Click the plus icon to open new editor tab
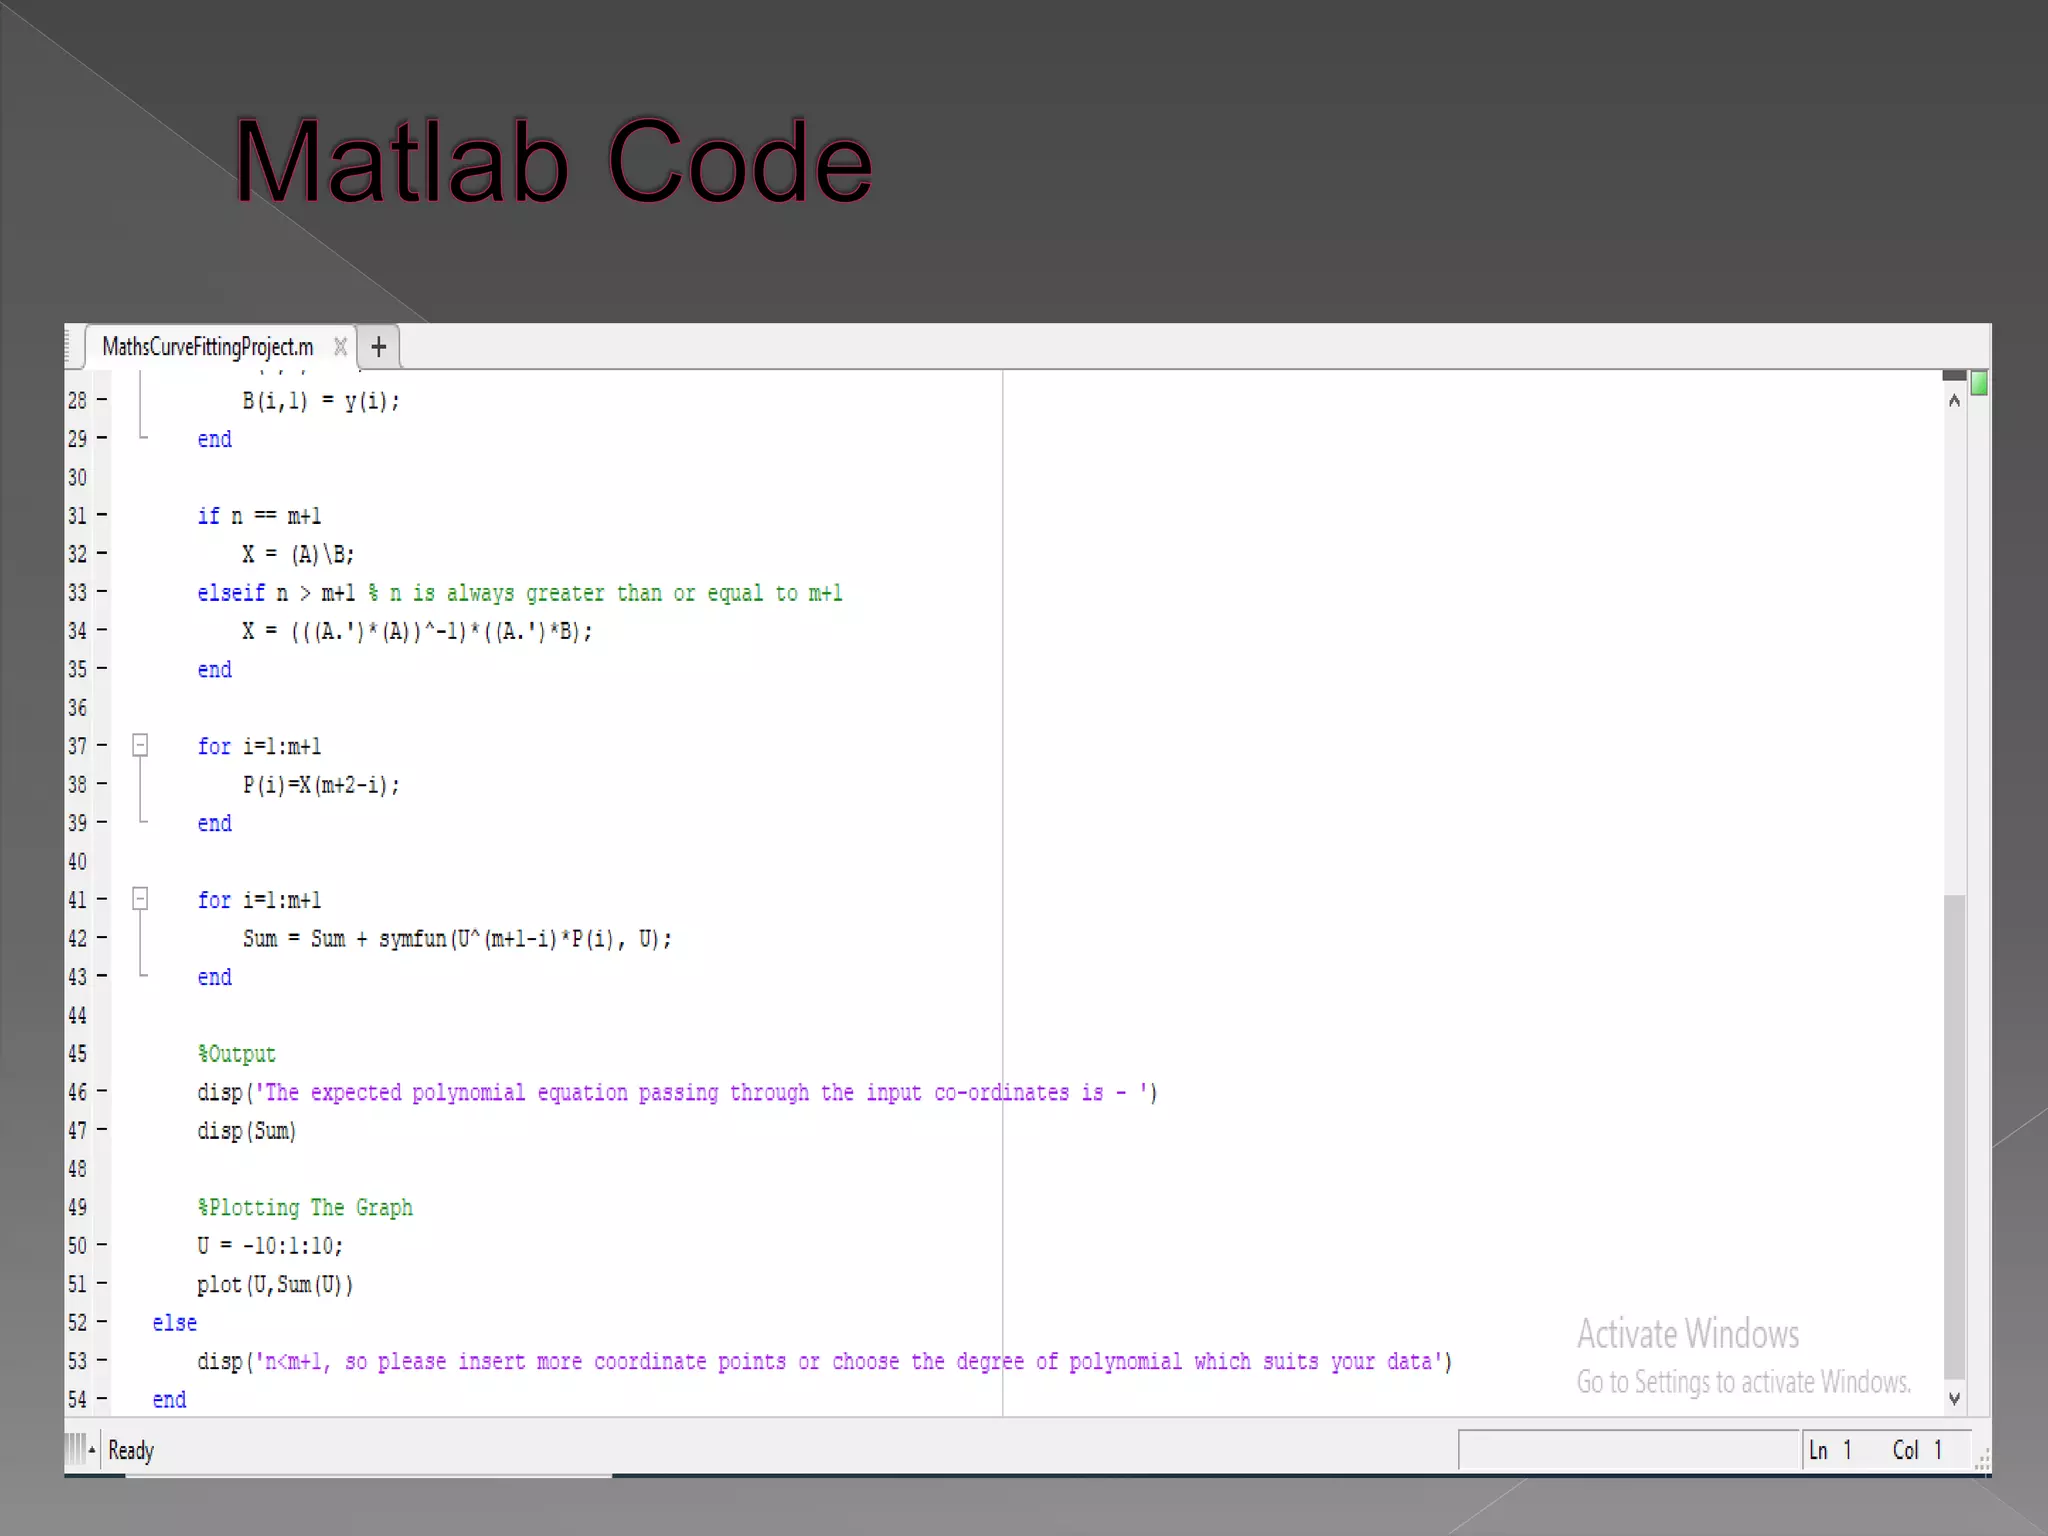 click(x=378, y=347)
